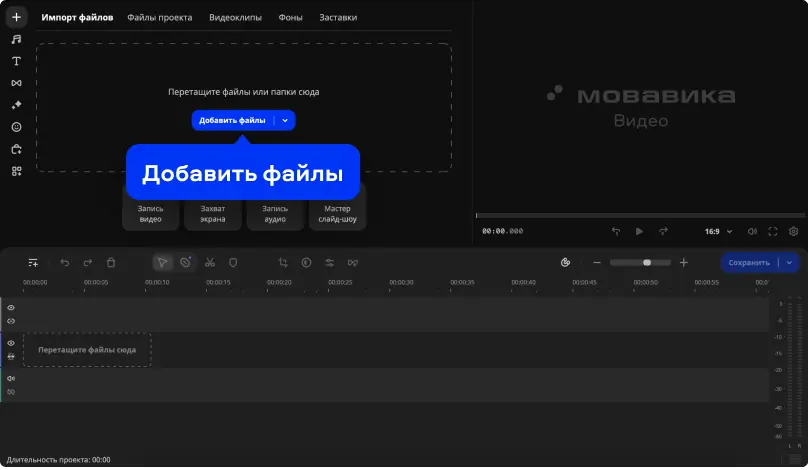
Task: Click the small Добавить файлы button
Action: 232,121
